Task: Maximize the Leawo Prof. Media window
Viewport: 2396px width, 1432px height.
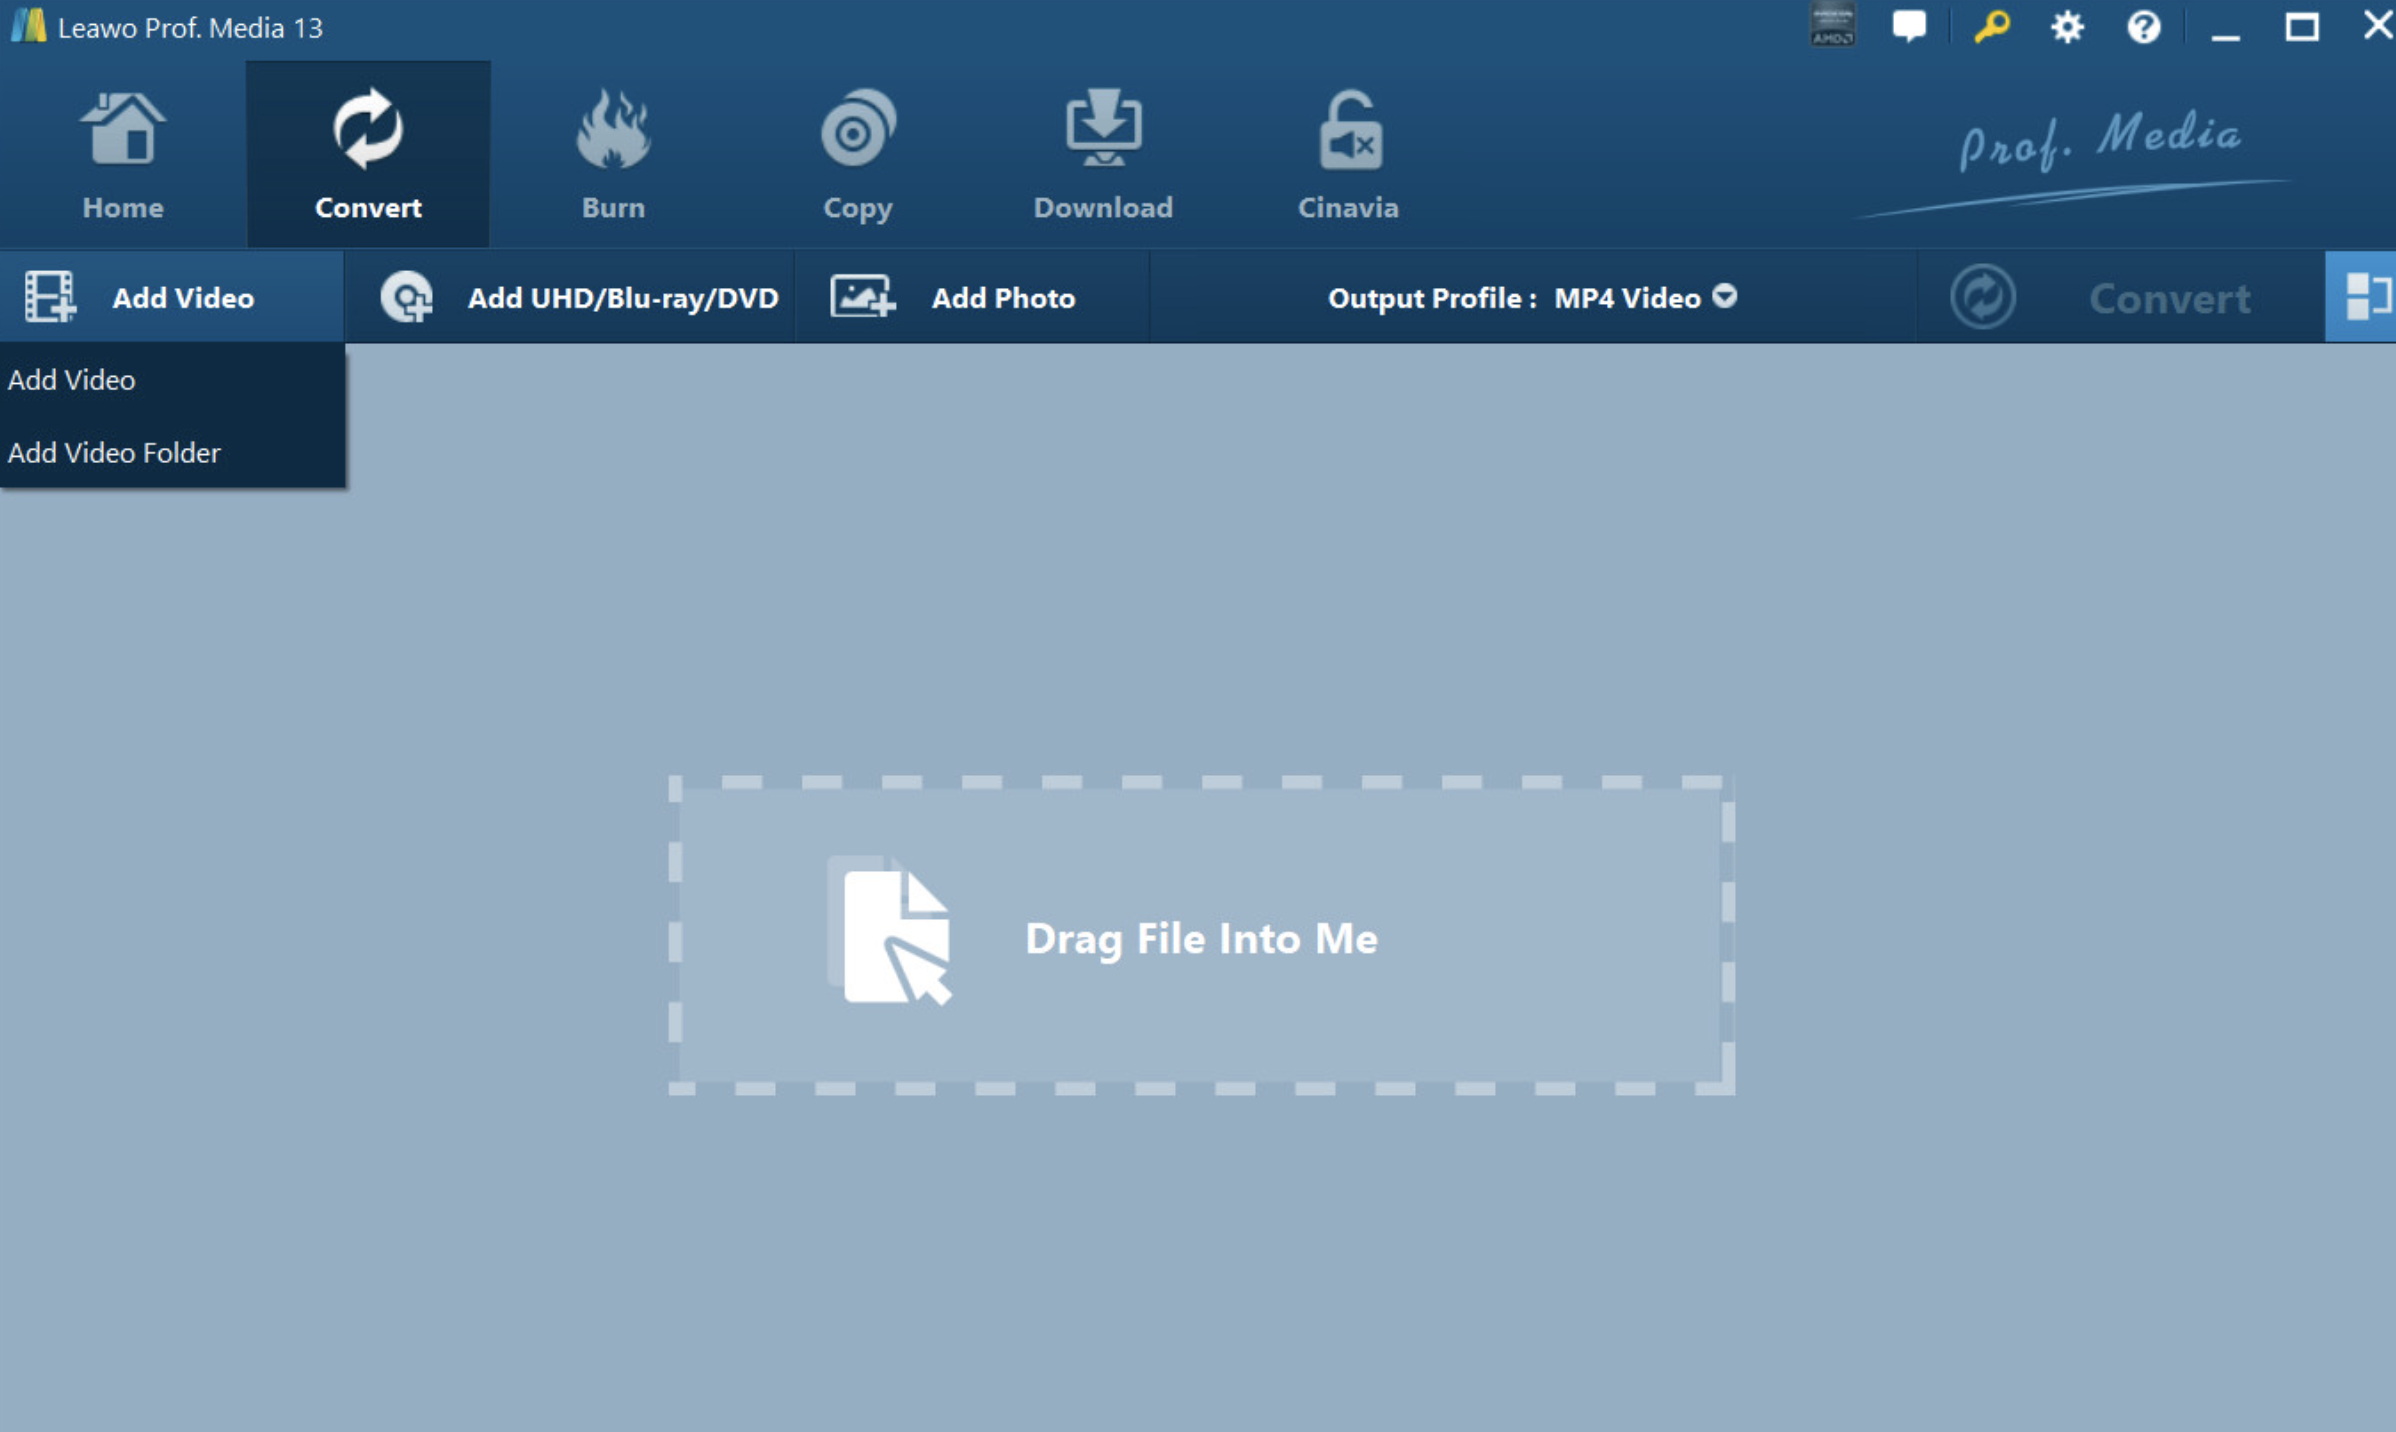Action: (2301, 26)
